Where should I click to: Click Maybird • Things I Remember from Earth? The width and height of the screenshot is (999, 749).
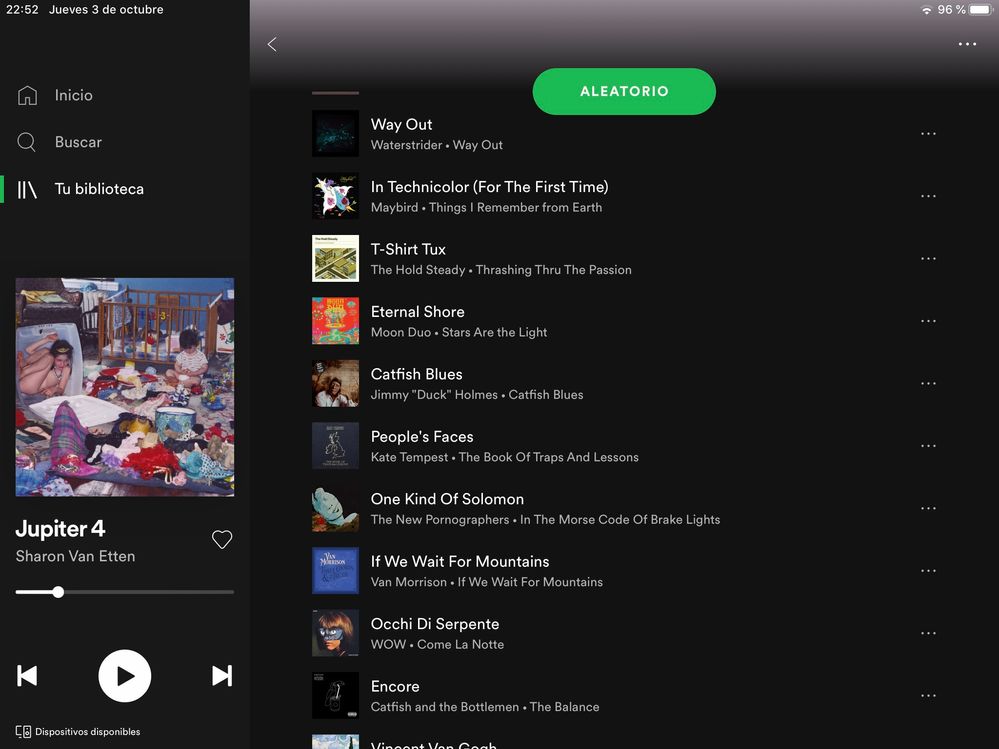pyautogui.click(x=486, y=208)
